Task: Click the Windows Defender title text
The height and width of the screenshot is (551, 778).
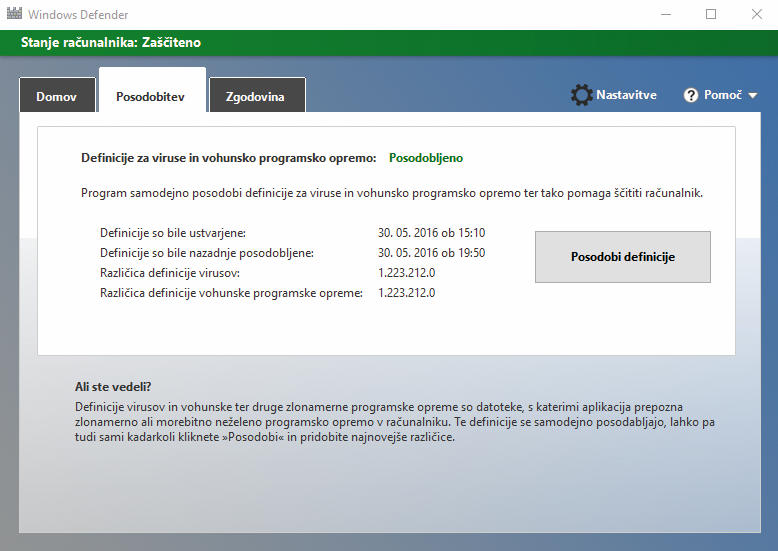Action: 78,14
